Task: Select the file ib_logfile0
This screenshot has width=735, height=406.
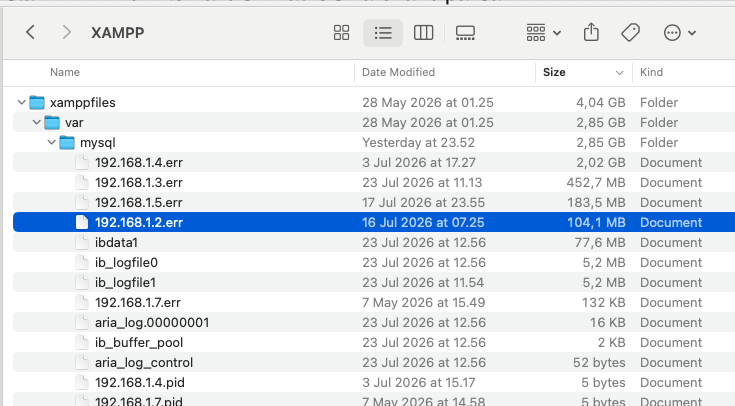Action: [374, 263]
